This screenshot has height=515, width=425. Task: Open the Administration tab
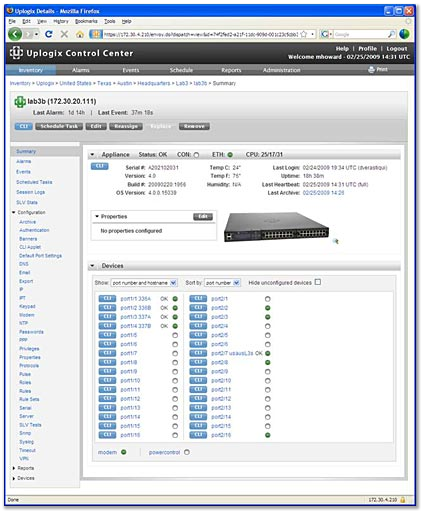click(281, 70)
